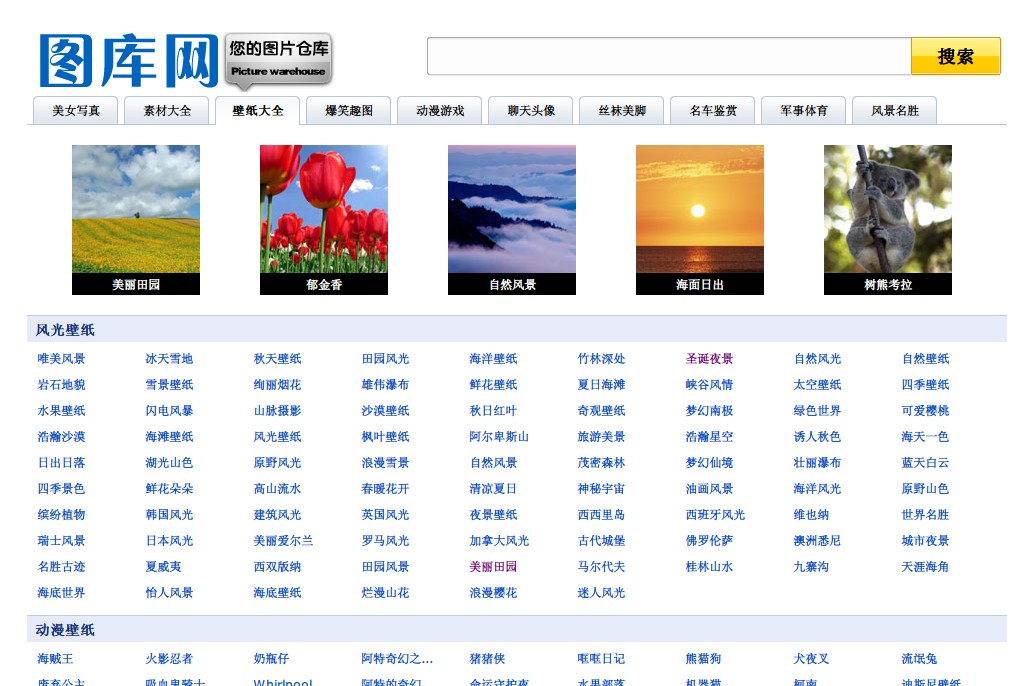Select the 壁纸大全 tab
1030x686 pixels.
tap(258, 110)
